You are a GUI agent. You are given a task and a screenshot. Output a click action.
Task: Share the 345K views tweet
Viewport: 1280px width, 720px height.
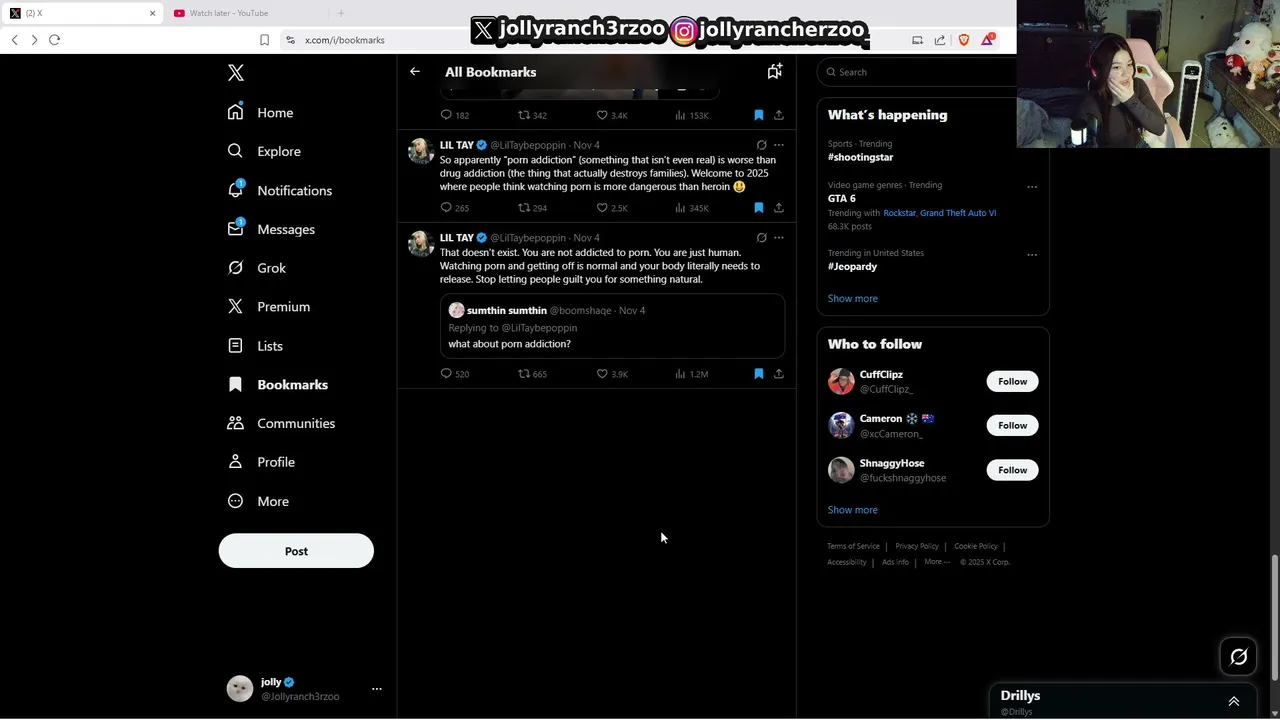click(779, 208)
